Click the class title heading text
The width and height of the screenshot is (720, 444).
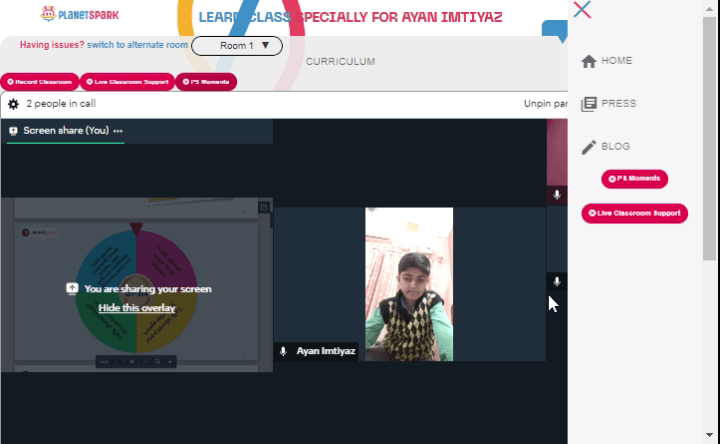(x=350, y=17)
